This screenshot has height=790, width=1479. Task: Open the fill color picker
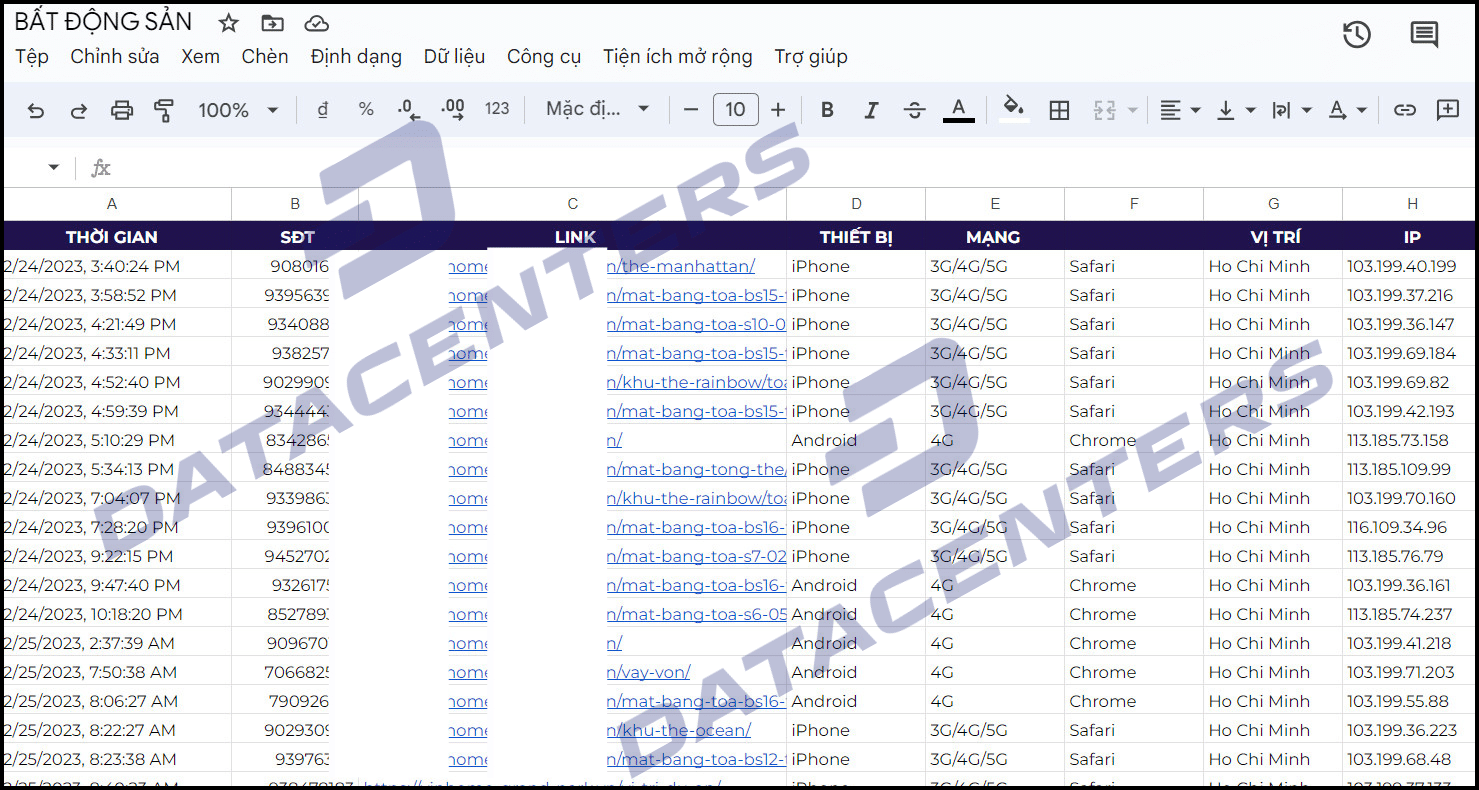point(1014,109)
